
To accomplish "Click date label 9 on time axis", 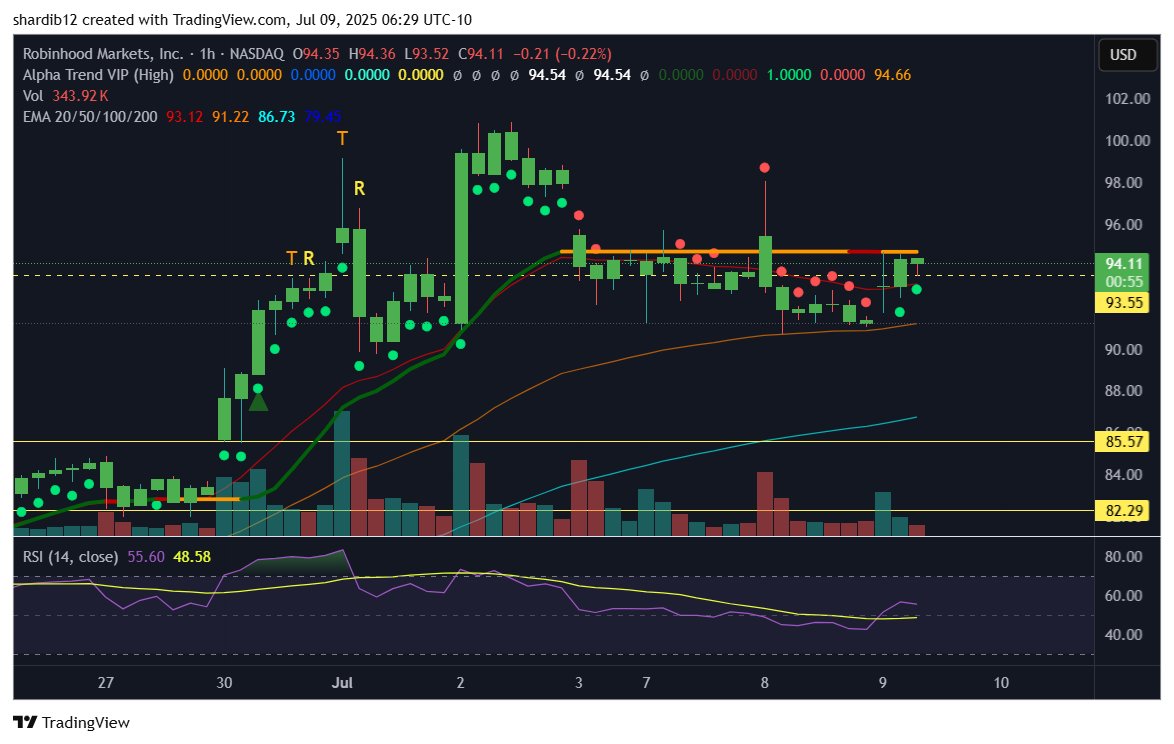I will (883, 683).
